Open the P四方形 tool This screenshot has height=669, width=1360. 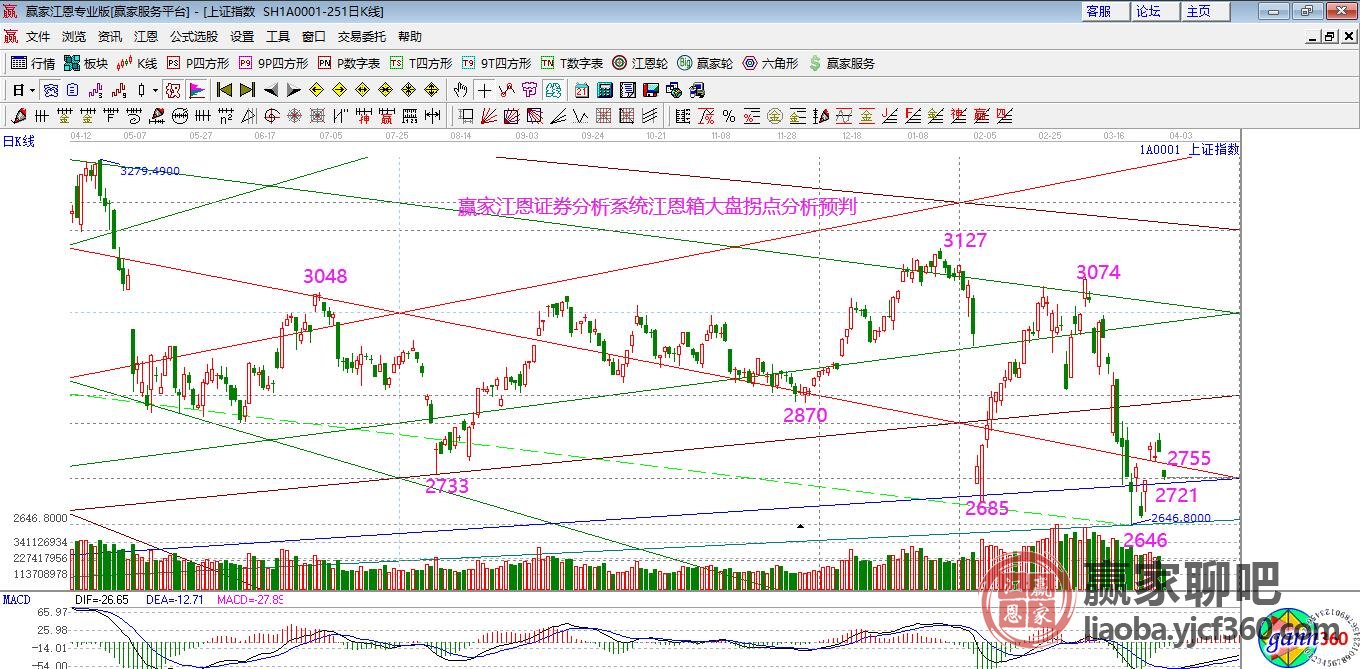[198, 63]
